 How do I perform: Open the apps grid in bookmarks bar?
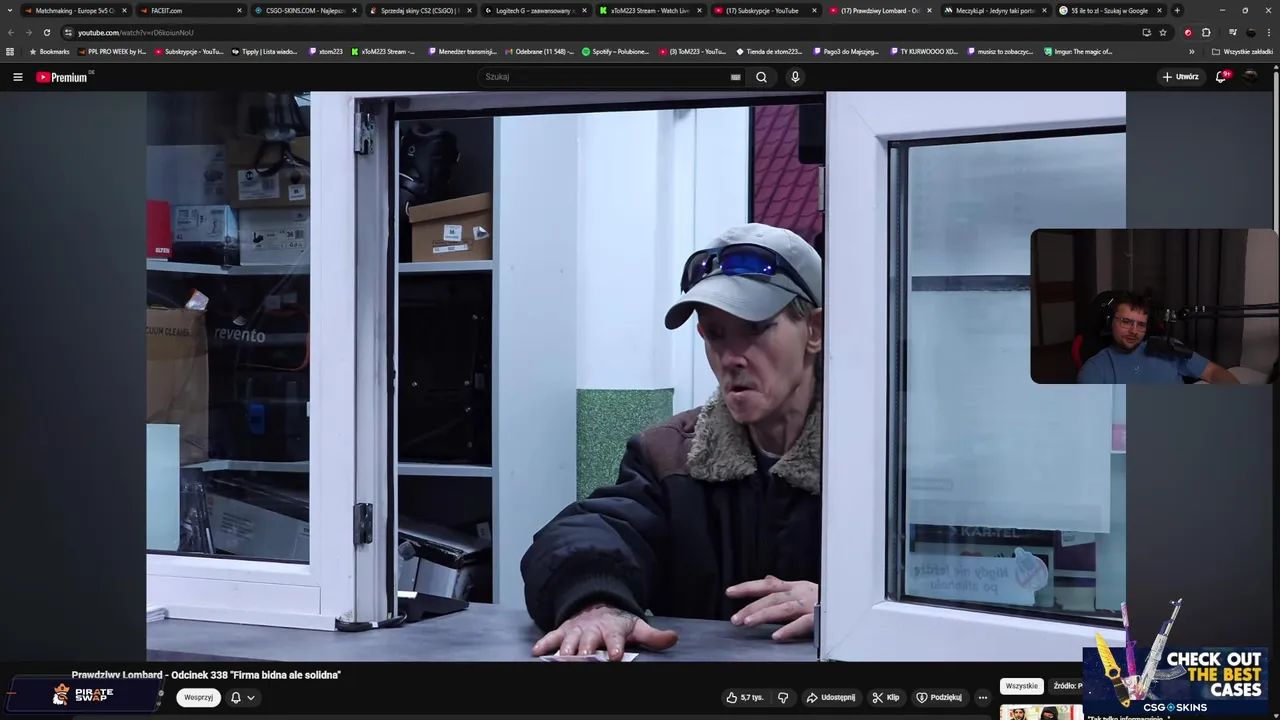pos(10,51)
